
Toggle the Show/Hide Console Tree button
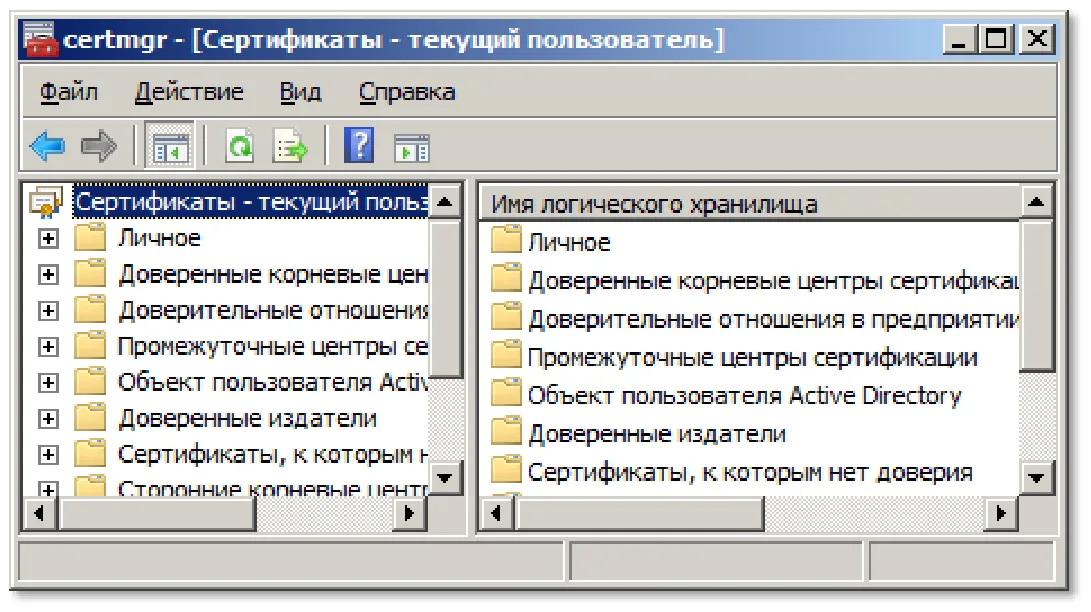coord(170,145)
